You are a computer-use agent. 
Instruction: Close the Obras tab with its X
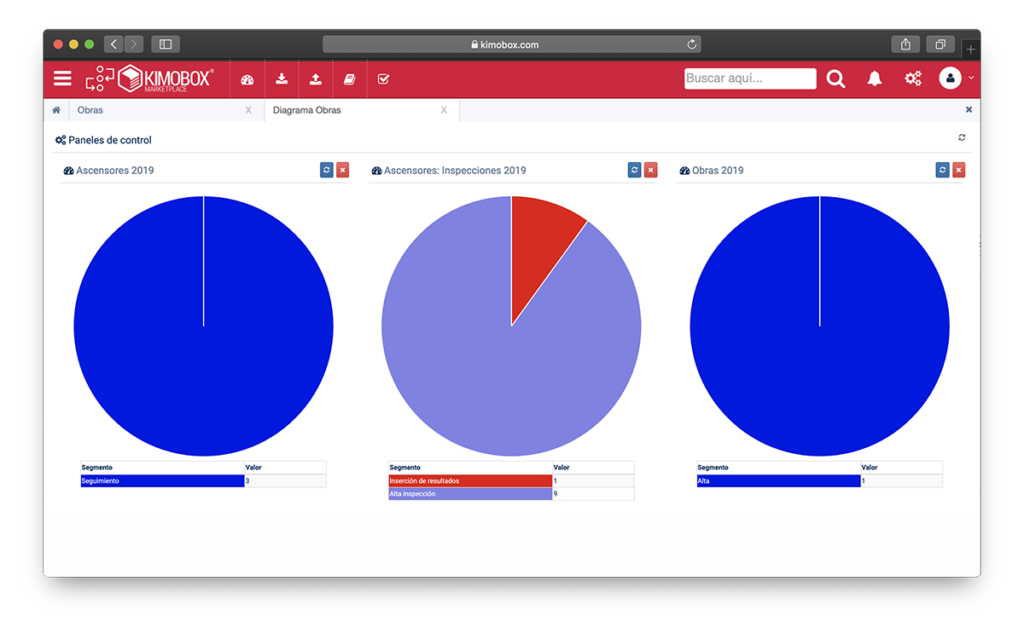click(x=248, y=110)
